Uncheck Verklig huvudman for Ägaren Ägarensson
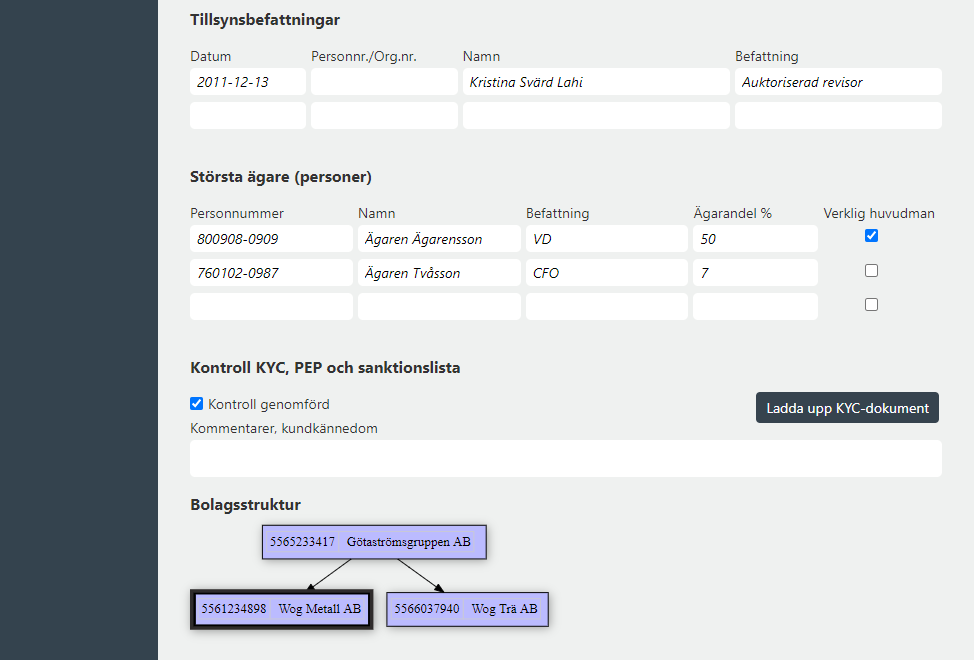974x660 pixels. point(871,236)
